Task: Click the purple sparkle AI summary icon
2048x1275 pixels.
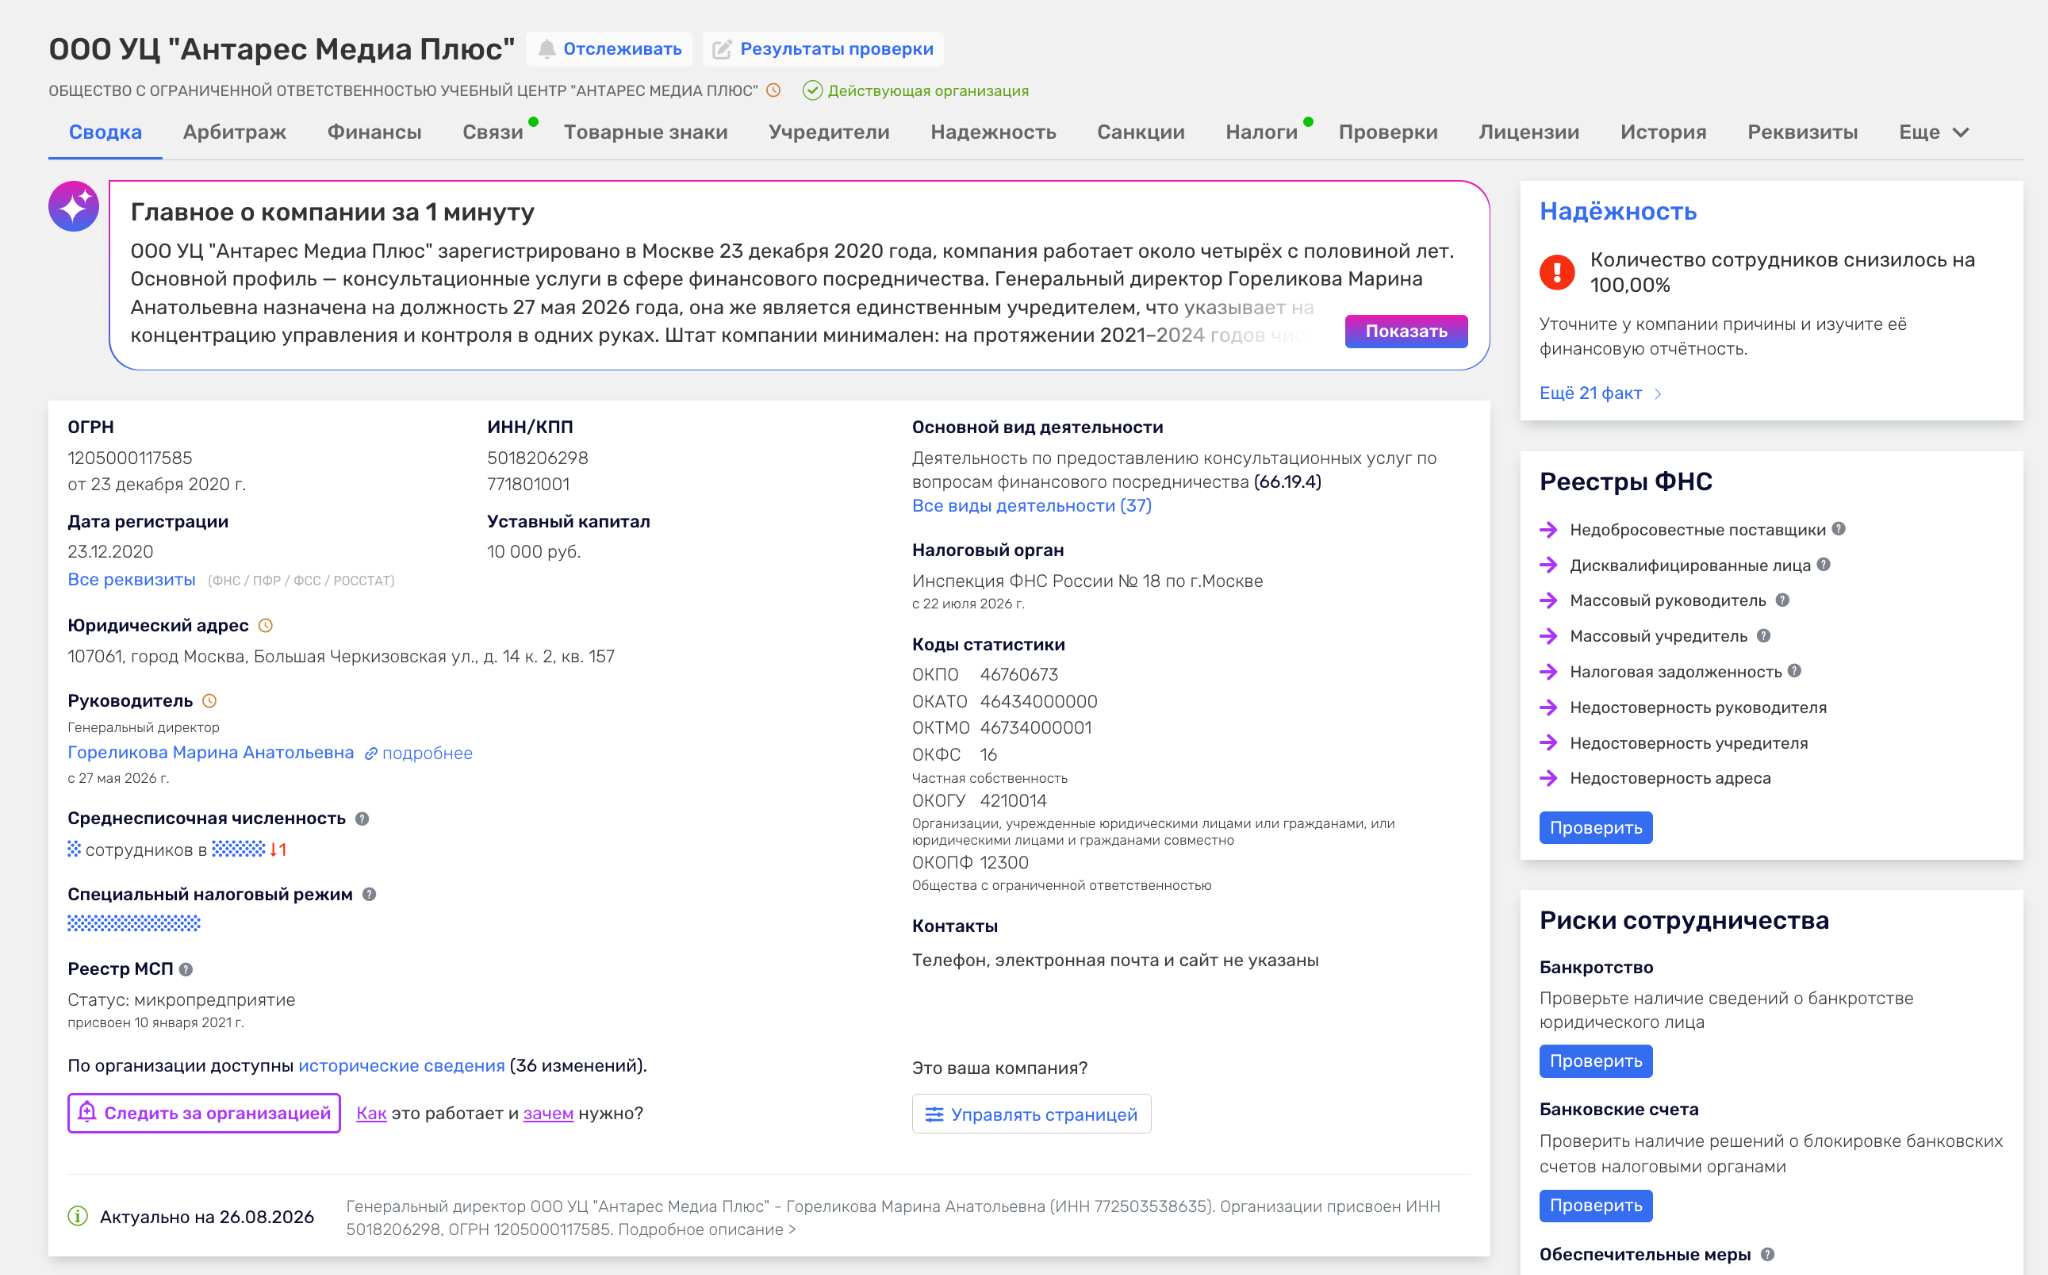Action: [x=74, y=207]
